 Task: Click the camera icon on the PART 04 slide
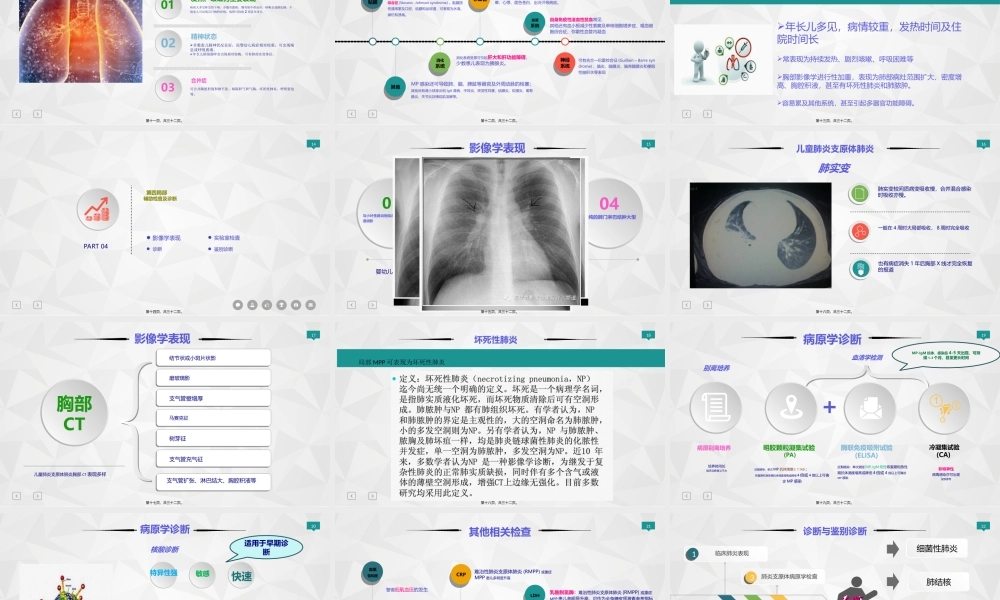click(x=296, y=305)
